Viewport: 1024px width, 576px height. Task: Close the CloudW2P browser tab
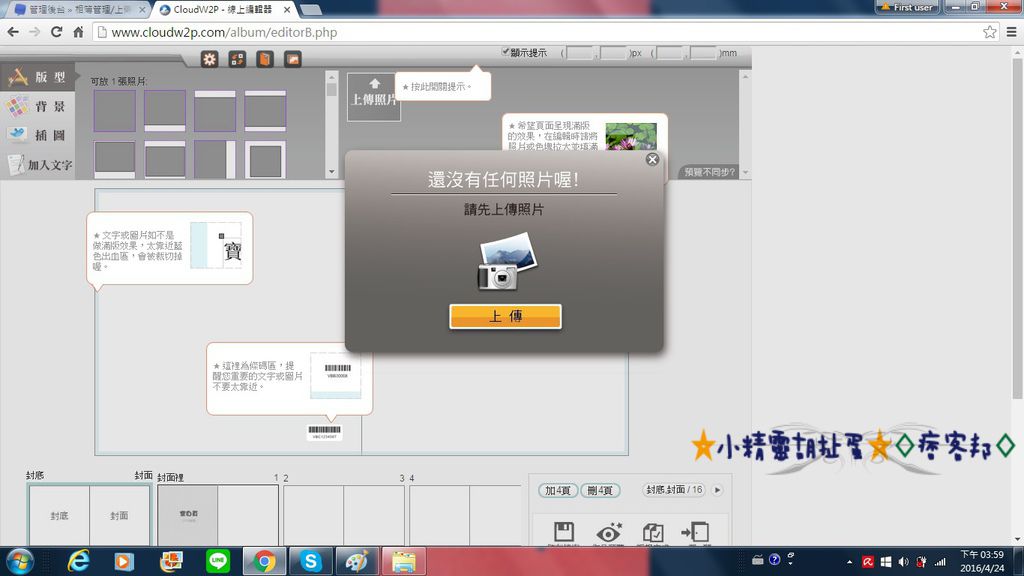point(287,10)
